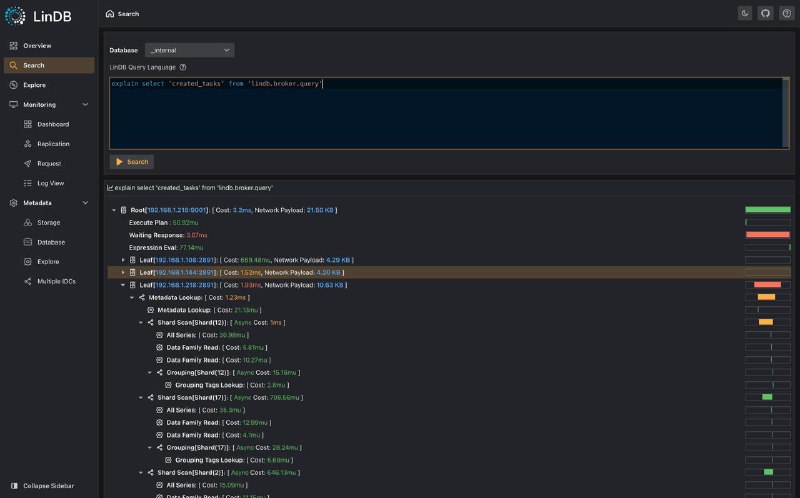This screenshot has width=800, height=498.
Task: Collapse the Metadata section chevron
Action: (x=85, y=203)
